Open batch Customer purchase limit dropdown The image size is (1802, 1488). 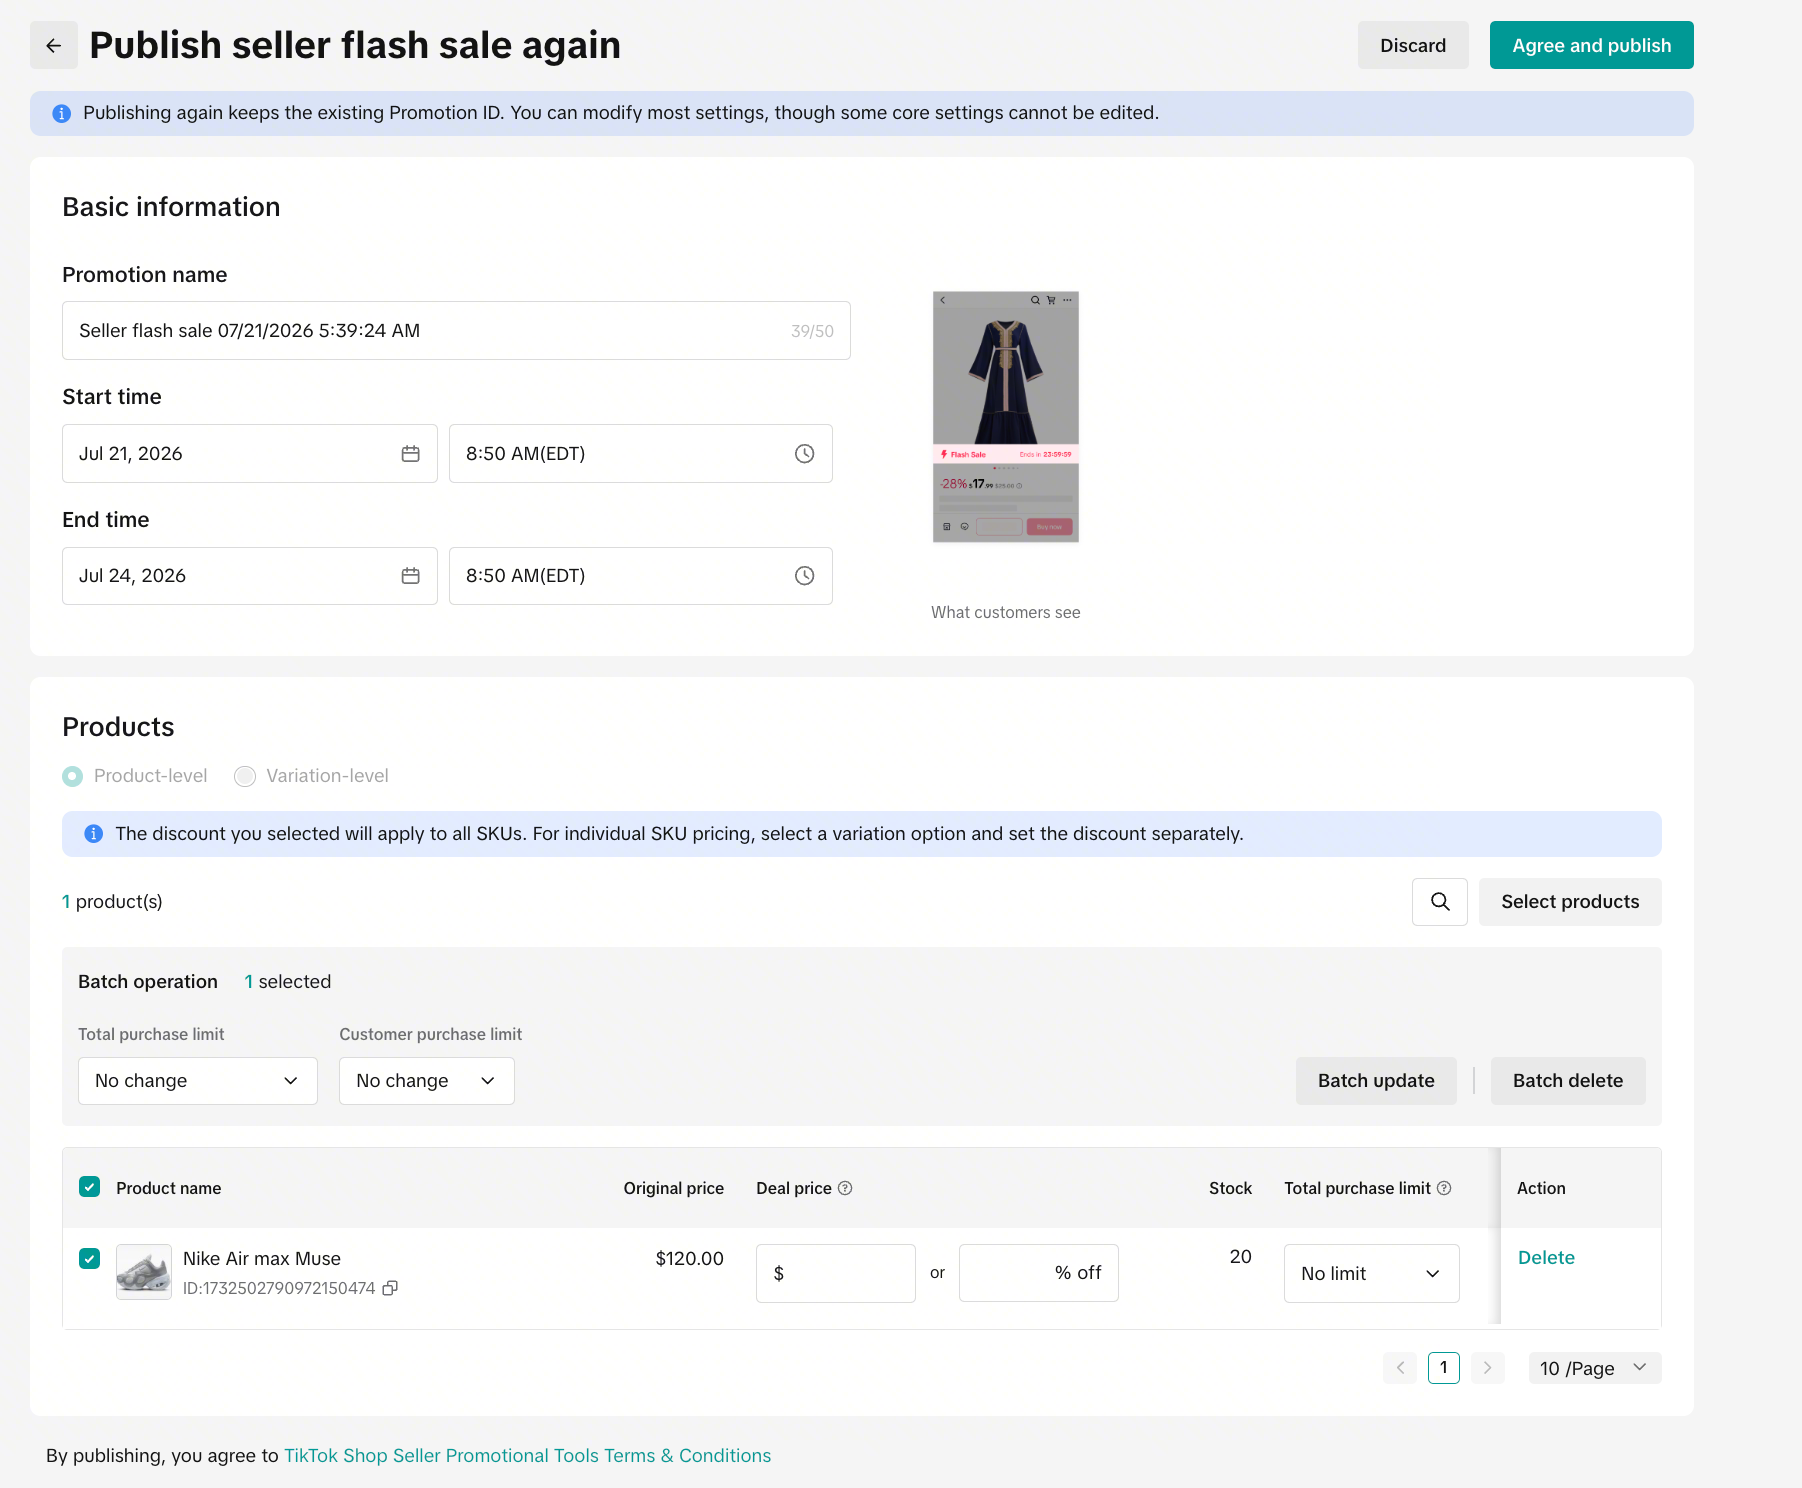pyautogui.click(x=427, y=1081)
